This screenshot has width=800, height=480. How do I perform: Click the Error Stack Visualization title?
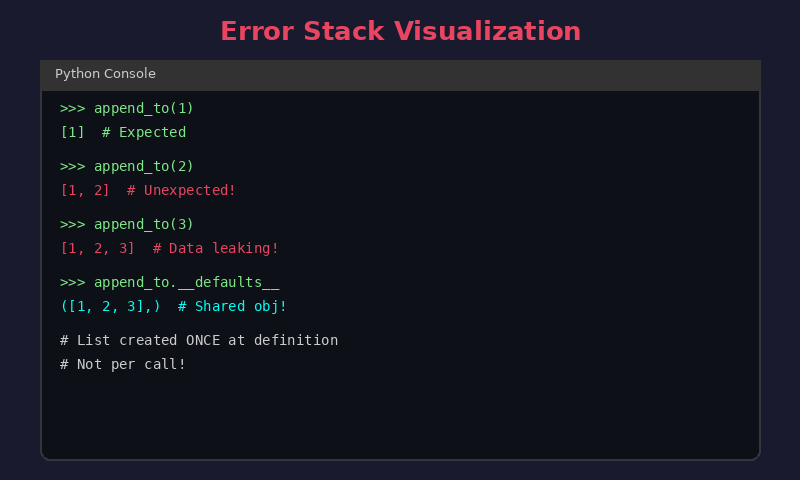[401, 31]
